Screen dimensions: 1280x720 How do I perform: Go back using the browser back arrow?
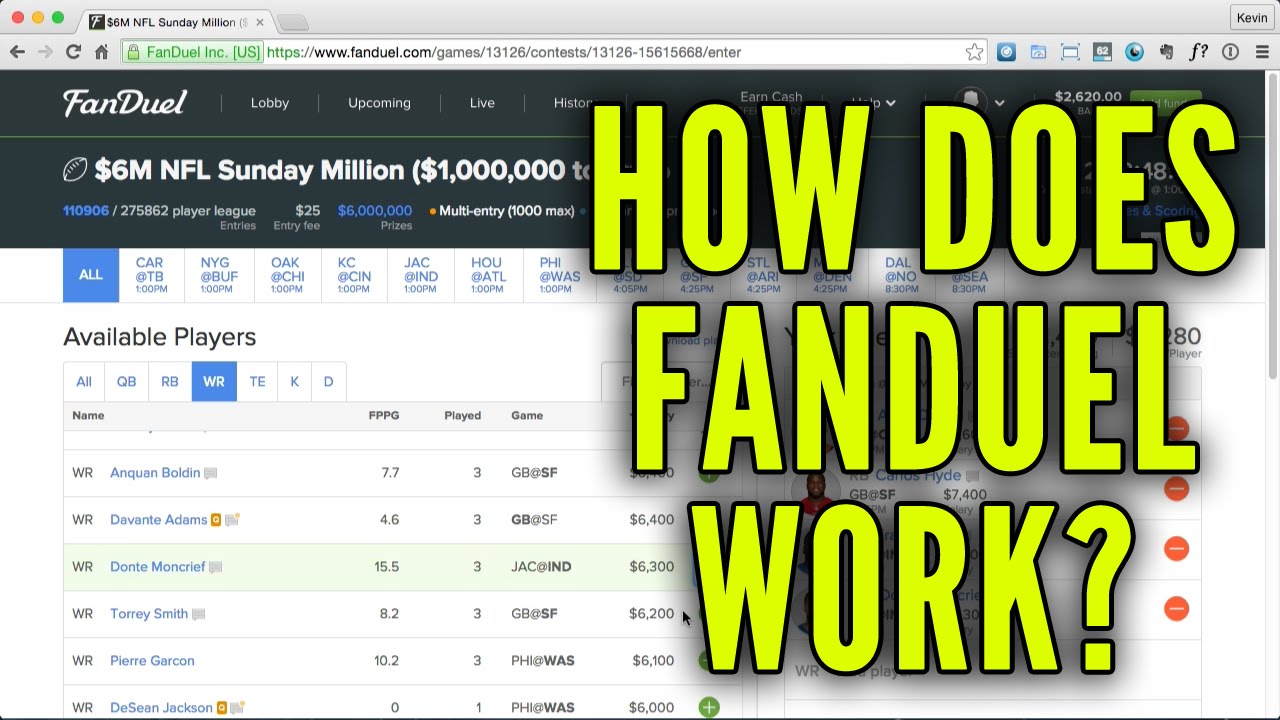[x=18, y=52]
